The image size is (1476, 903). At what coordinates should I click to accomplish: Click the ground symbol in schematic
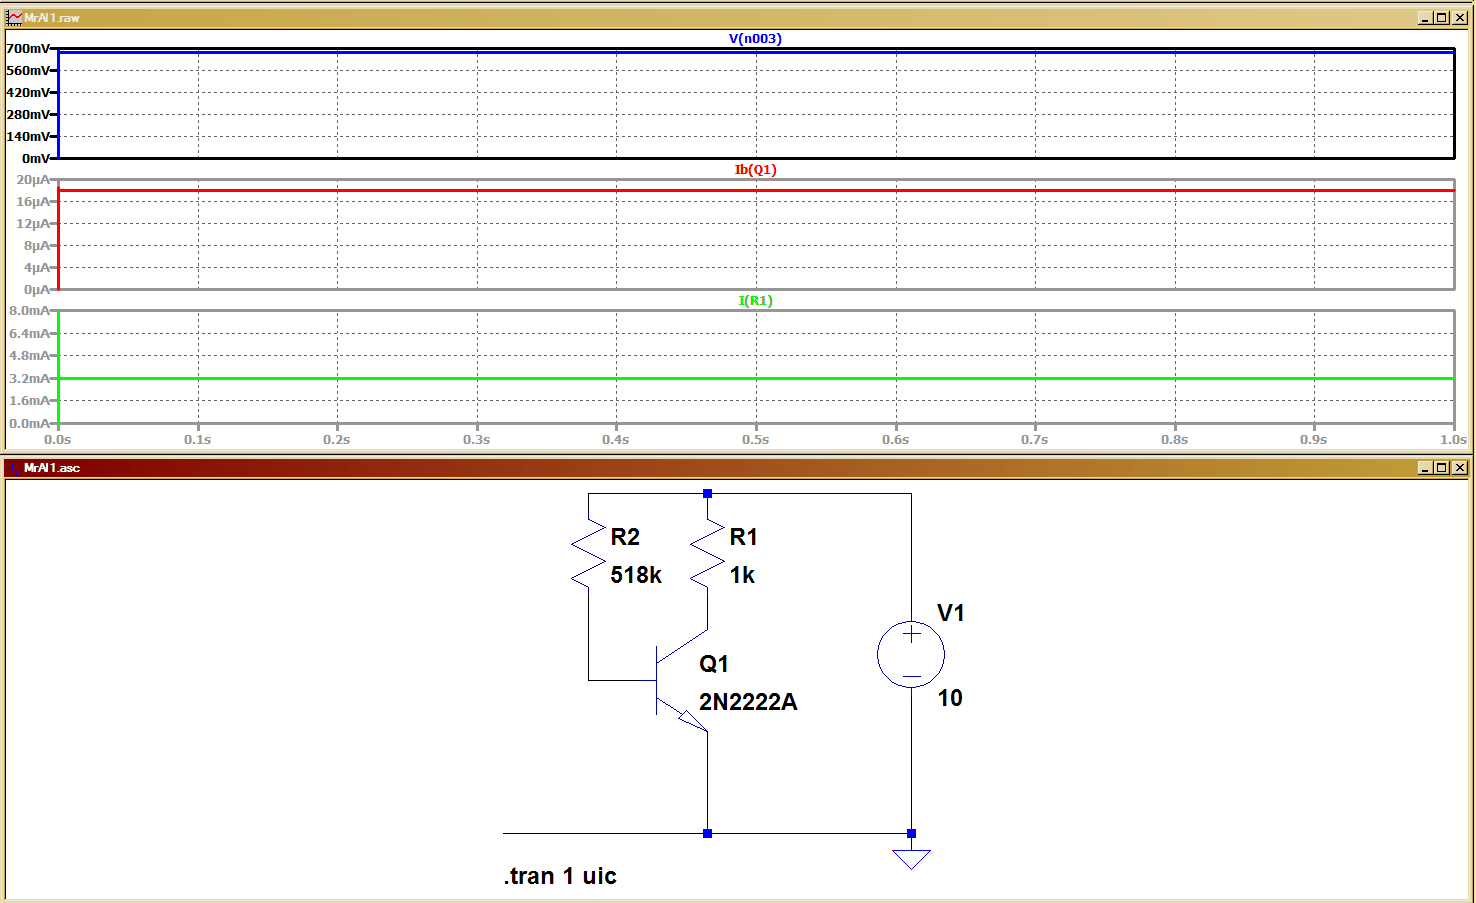coord(911,858)
